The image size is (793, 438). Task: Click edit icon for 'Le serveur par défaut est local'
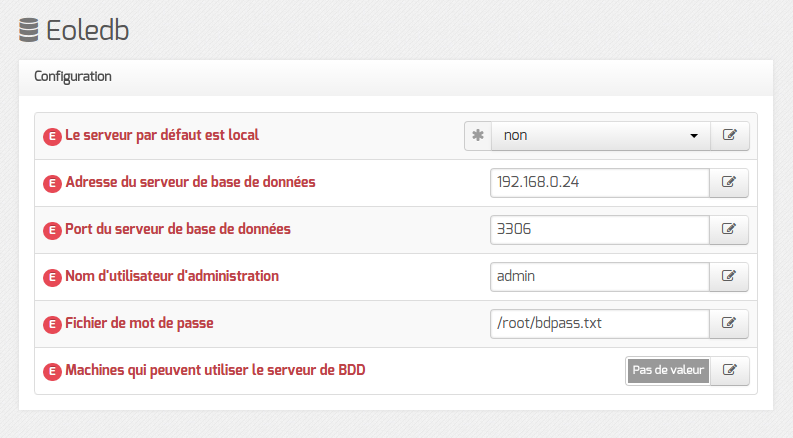(729, 136)
